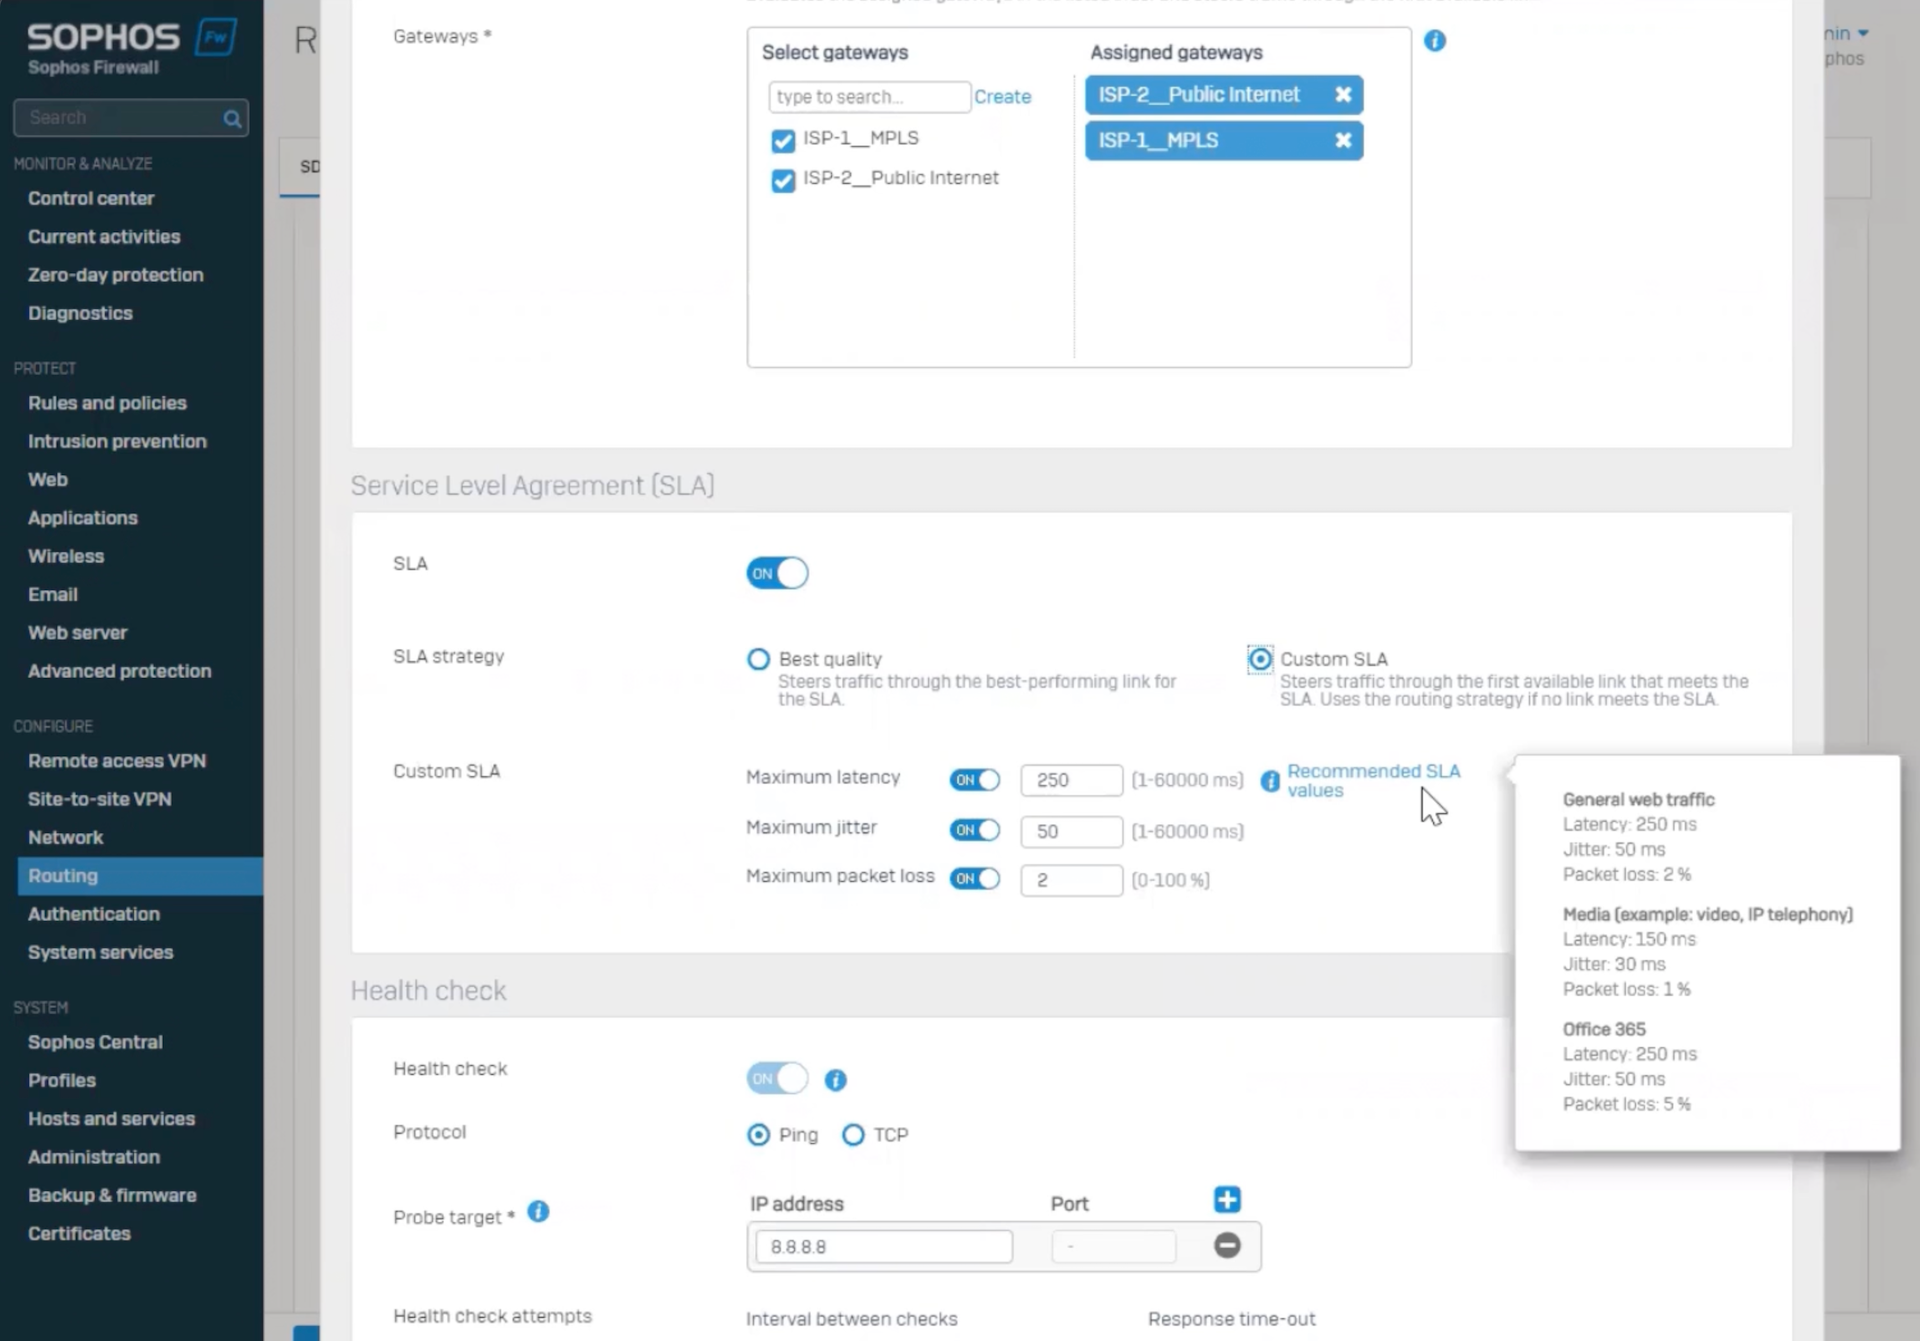Screen dimensions: 1920x1341
Task: Add a probe target with plus icon
Action: tap(1227, 1199)
